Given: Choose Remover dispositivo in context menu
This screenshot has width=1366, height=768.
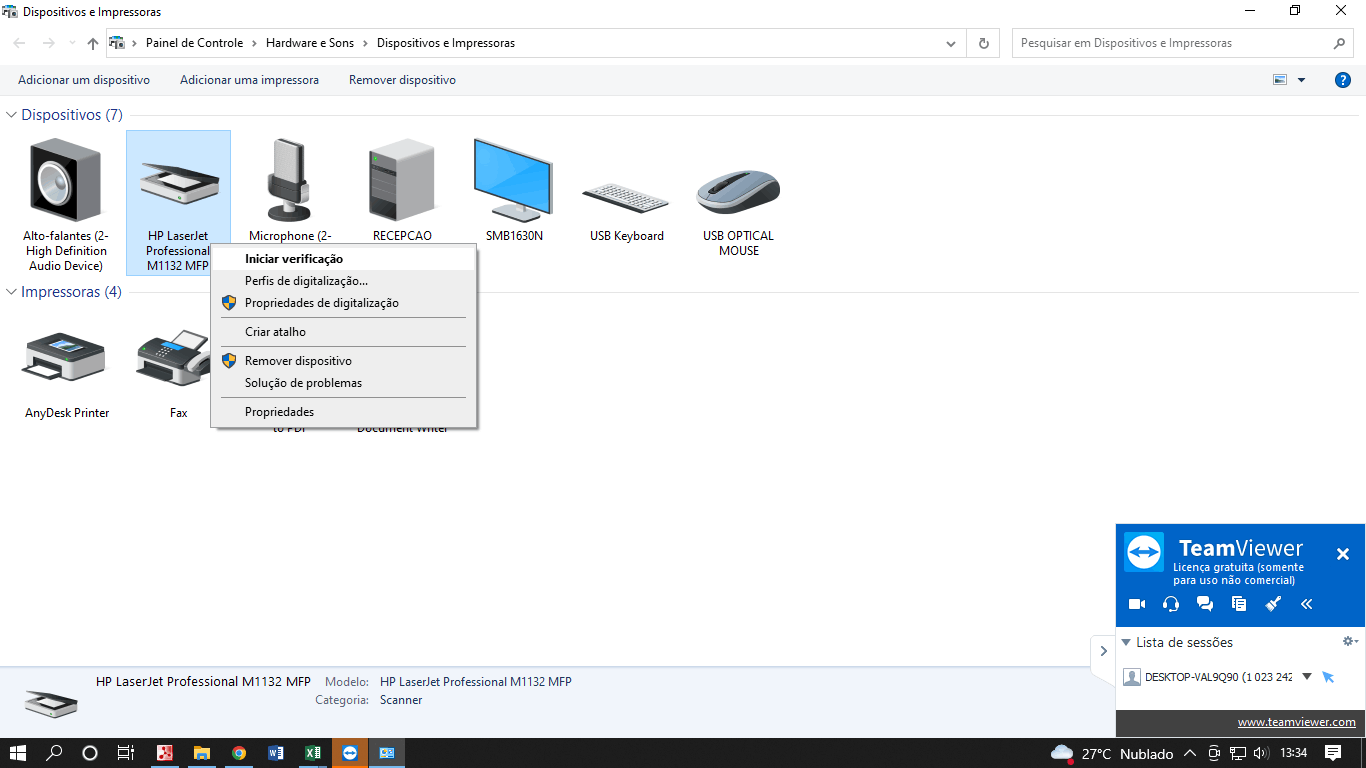Looking at the screenshot, I should coord(343,361).
